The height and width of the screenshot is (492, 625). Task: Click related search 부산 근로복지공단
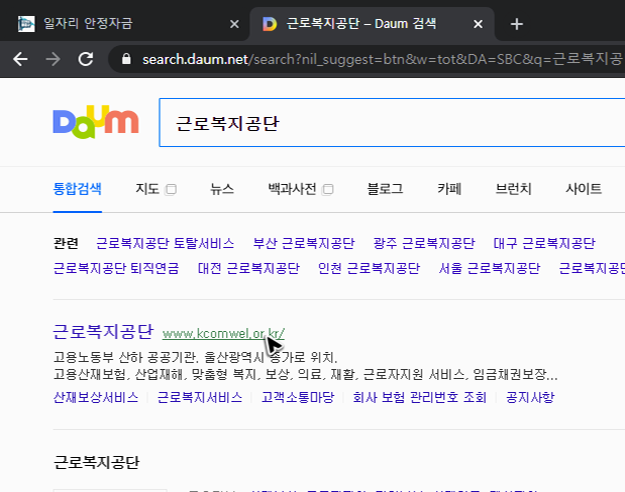(304, 243)
